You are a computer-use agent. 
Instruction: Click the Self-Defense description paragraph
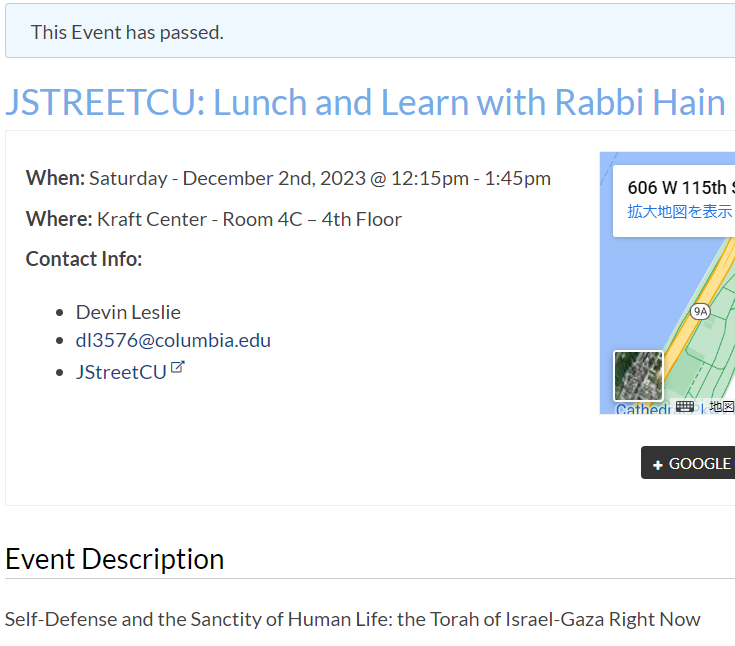[352, 619]
